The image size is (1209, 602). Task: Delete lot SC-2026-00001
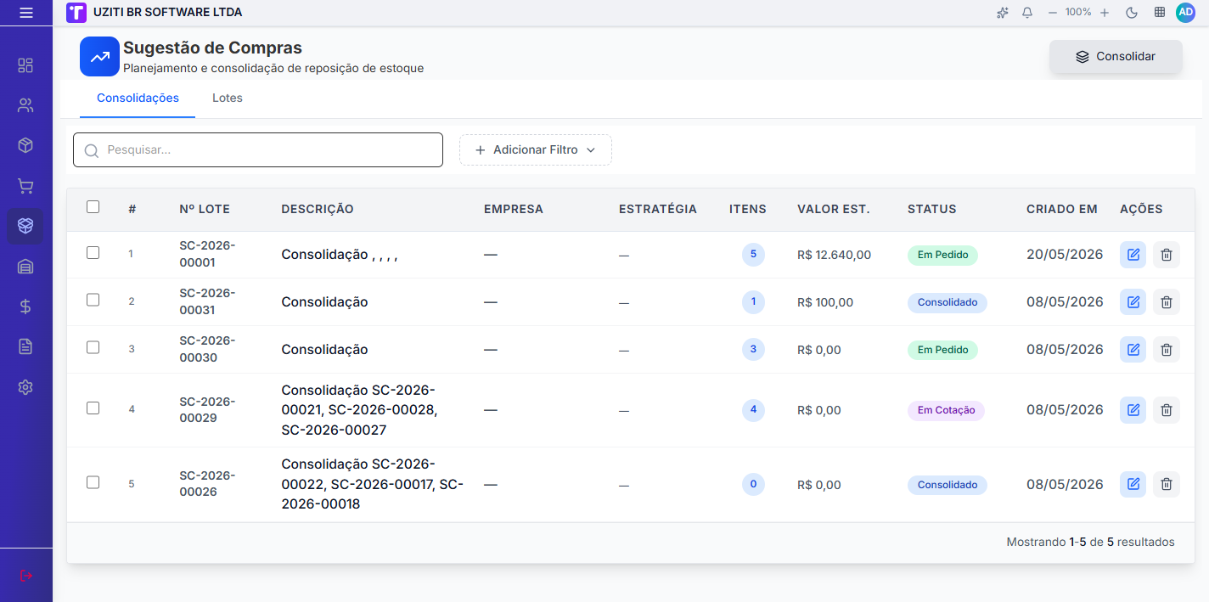1166,255
